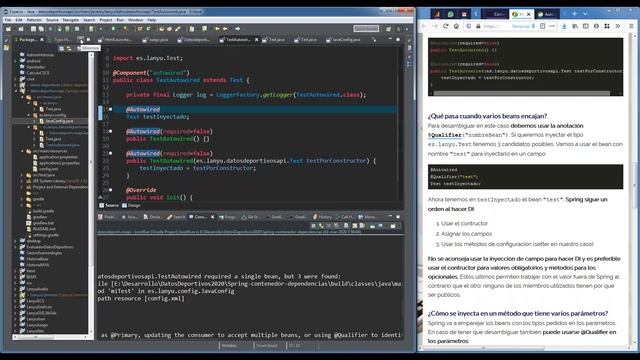Close the TestAutowired editor tab

[256, 40]
